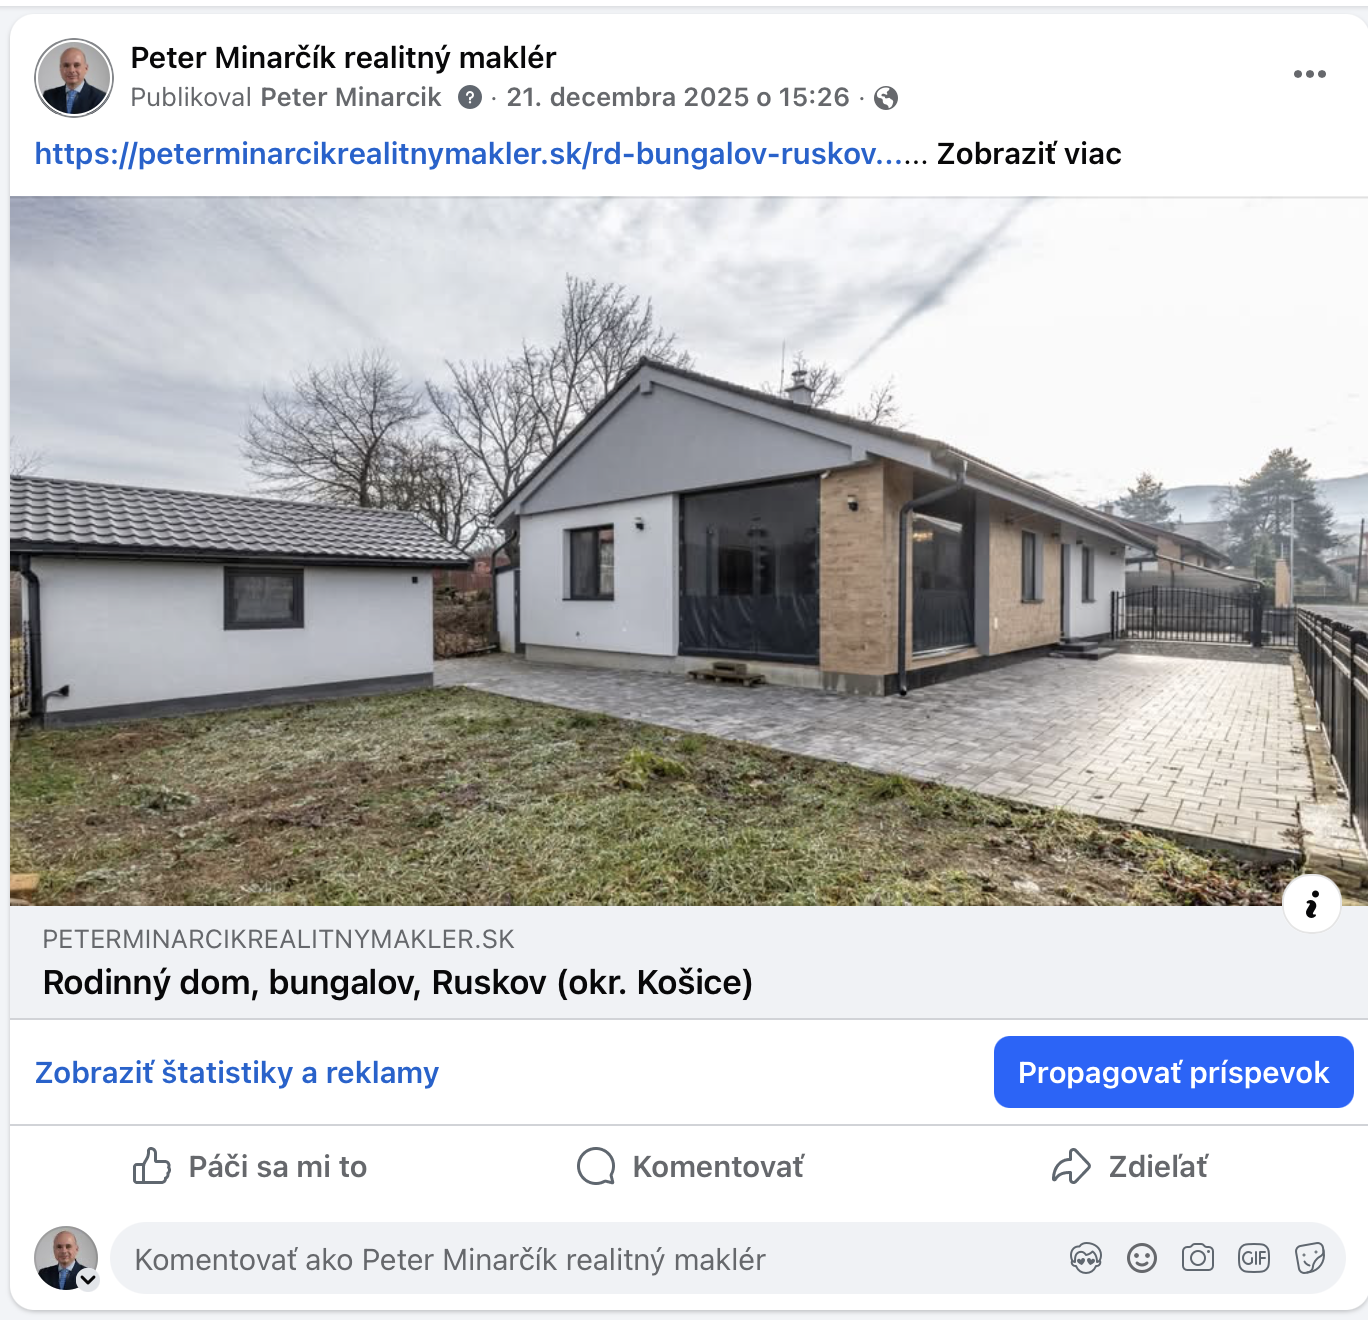
Task: Click the share arrow Zdieľať icon
Action: [x=1071, y=1166]
